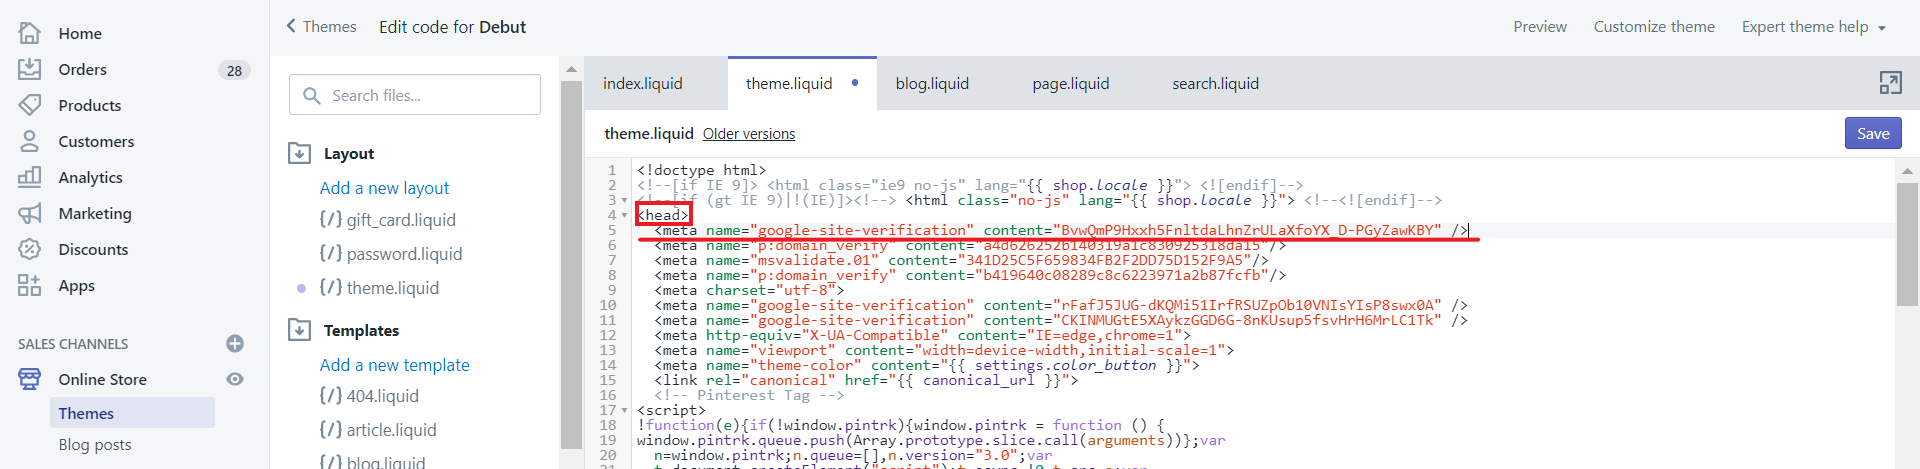The height and width of the screenshot is (469, 1920).
Task: Open Themes under Online Store
Action: pyautogui.click(x=132, y=413)
